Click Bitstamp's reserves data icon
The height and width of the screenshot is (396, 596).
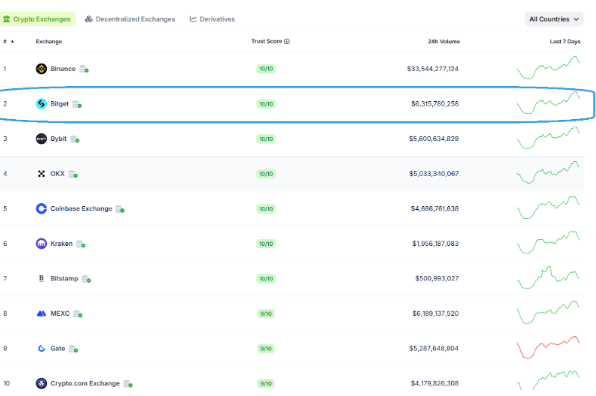click(x=86, y=279)
